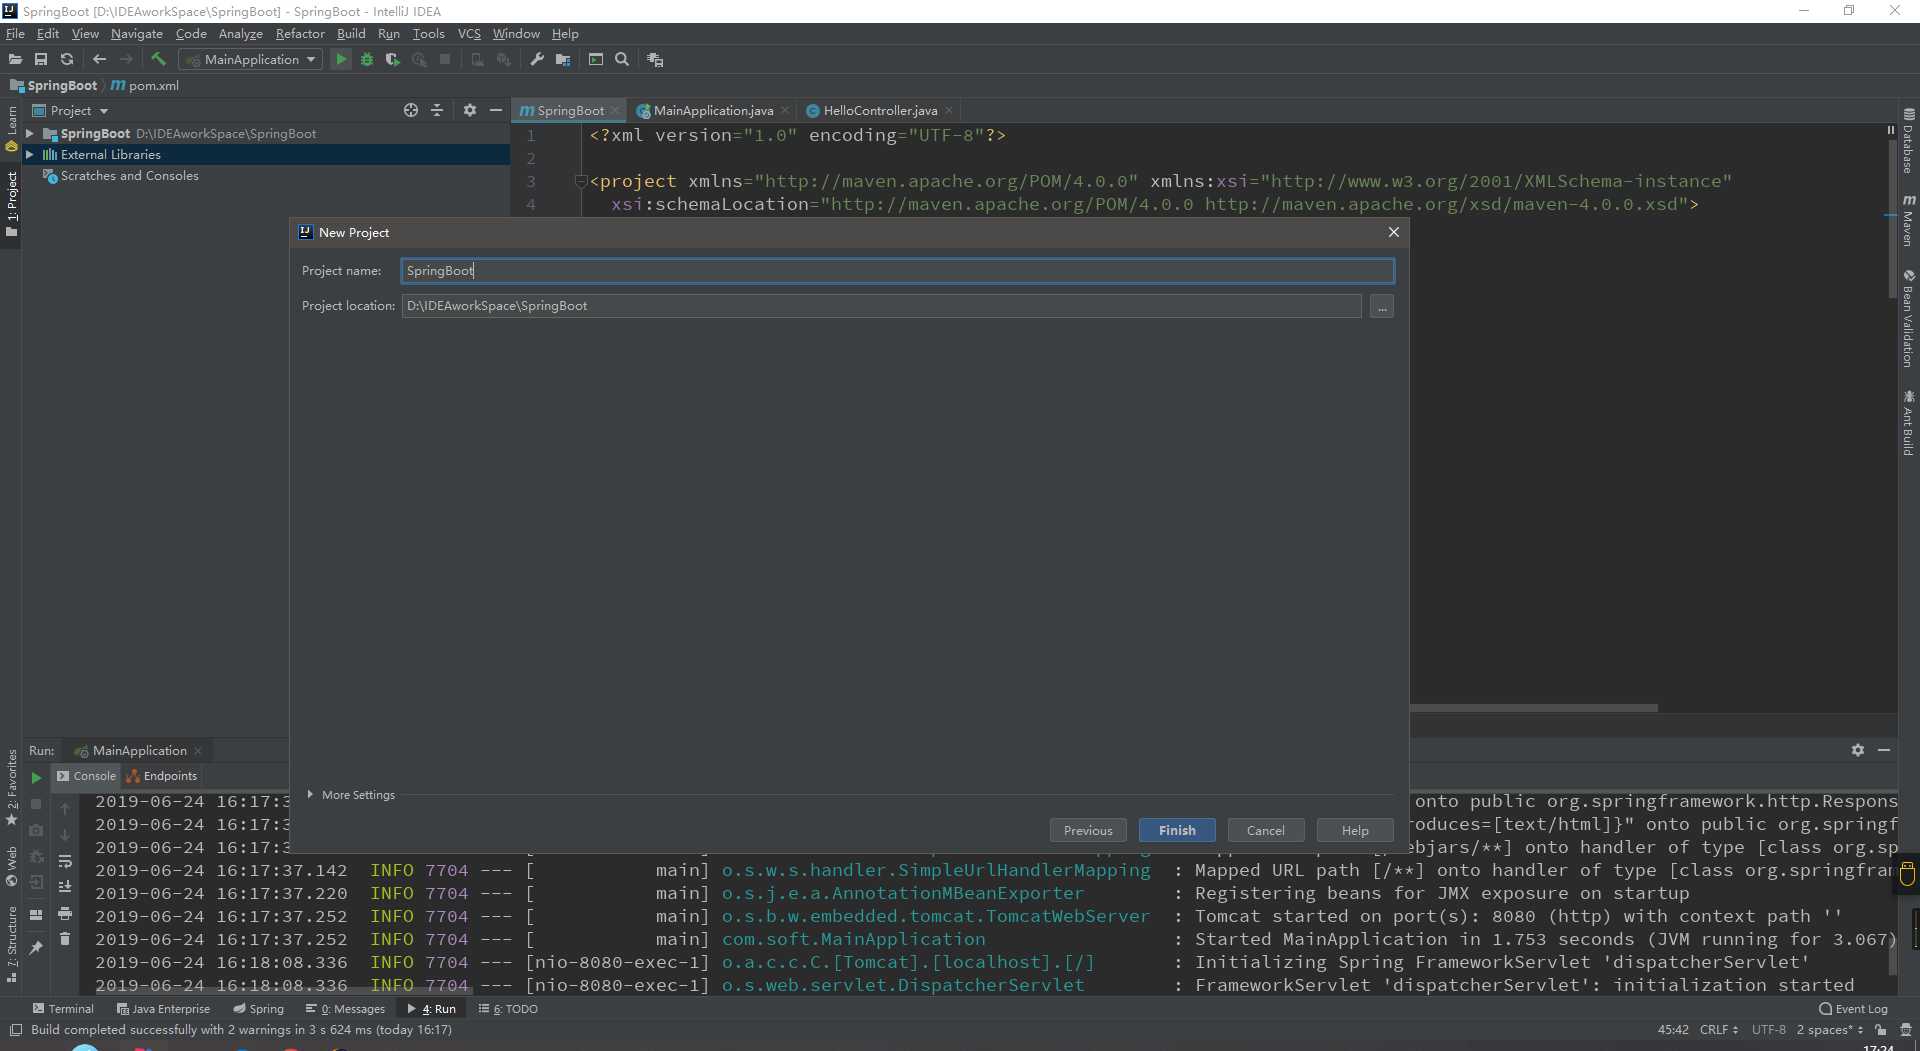Open Project panel gear settings
The image size is (1920, 1051).
(x=470, y=110)
